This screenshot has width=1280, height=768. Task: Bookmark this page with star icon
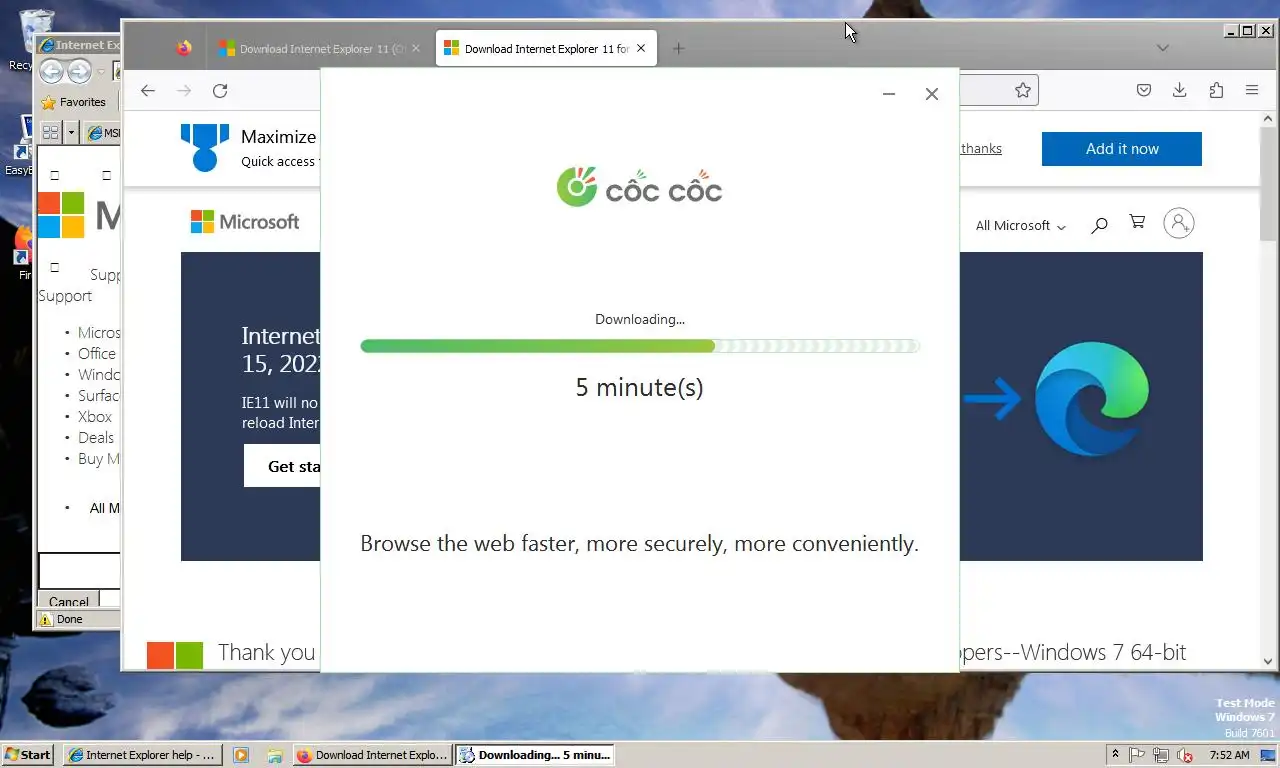[1022, 90]
